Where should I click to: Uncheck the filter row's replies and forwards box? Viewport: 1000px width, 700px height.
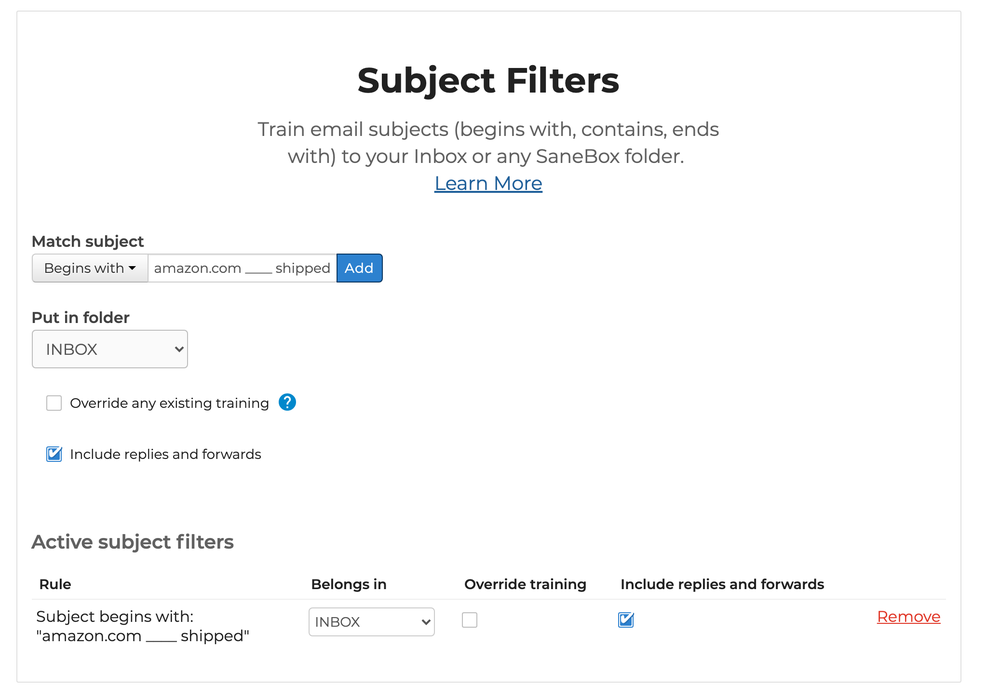pyautogui.click(x=626, y=620)
